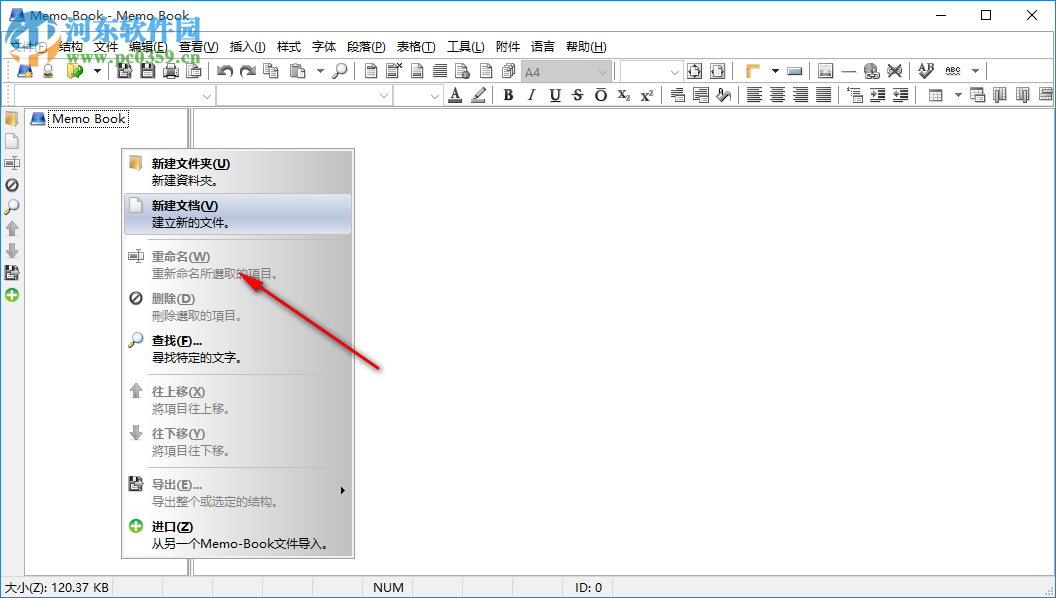
Task: Select the Memo Book tree node
Action: 89,119
